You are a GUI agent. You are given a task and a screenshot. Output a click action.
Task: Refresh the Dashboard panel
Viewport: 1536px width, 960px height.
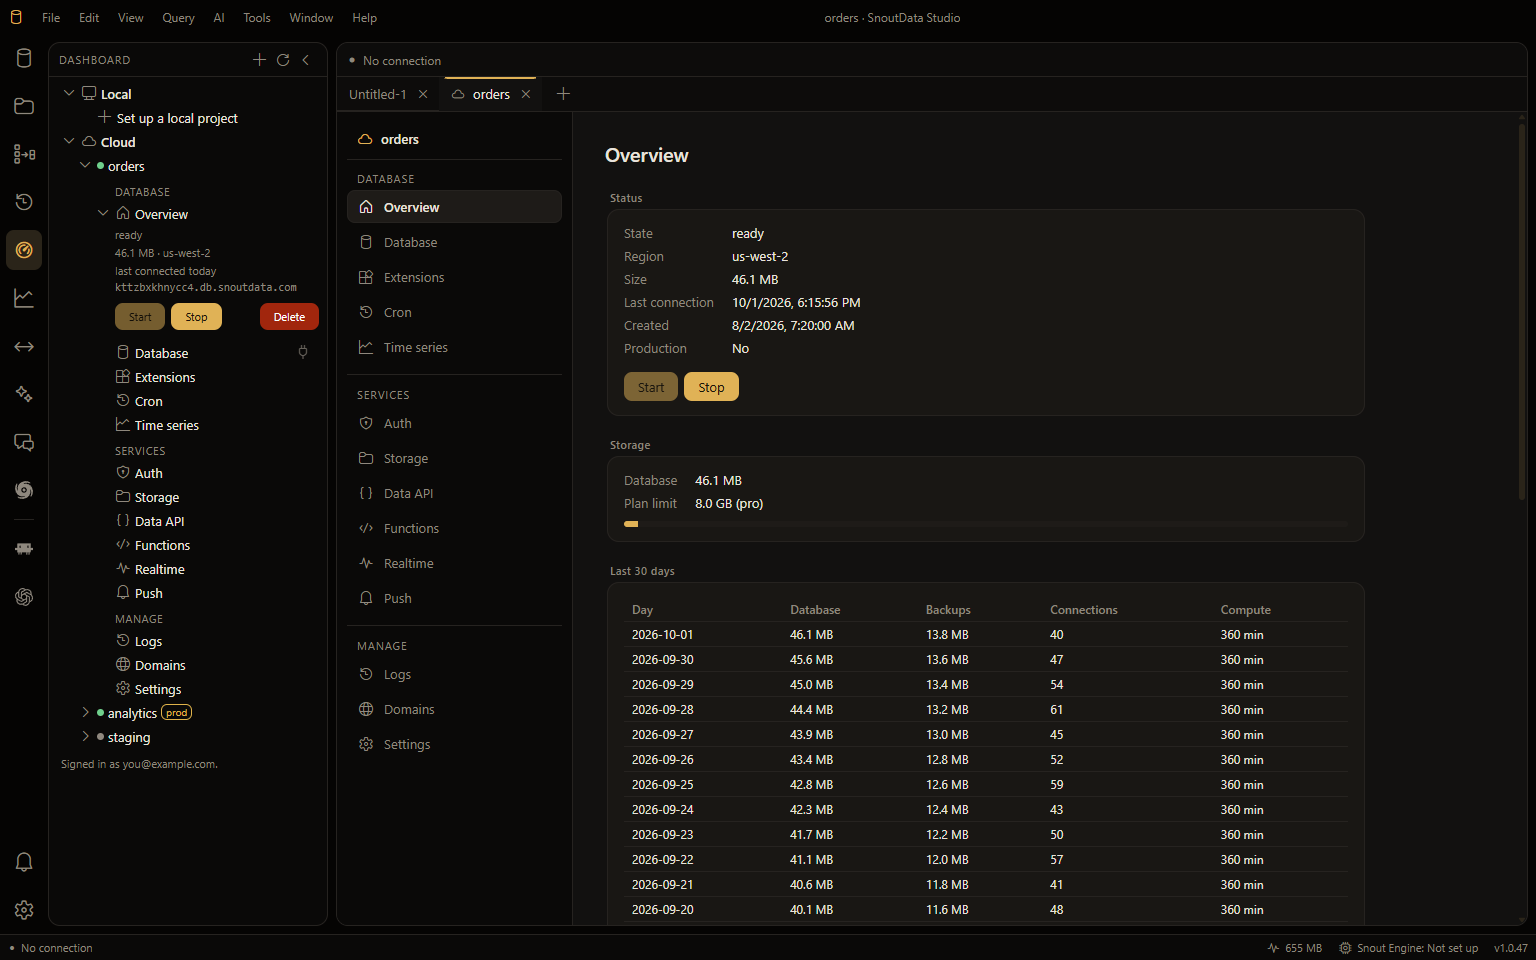(x=283, y=60)
